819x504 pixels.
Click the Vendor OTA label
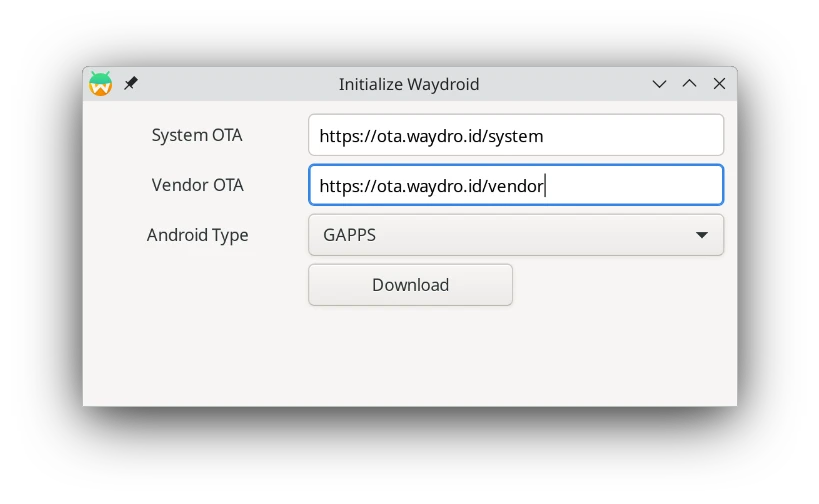coord(197,185)
